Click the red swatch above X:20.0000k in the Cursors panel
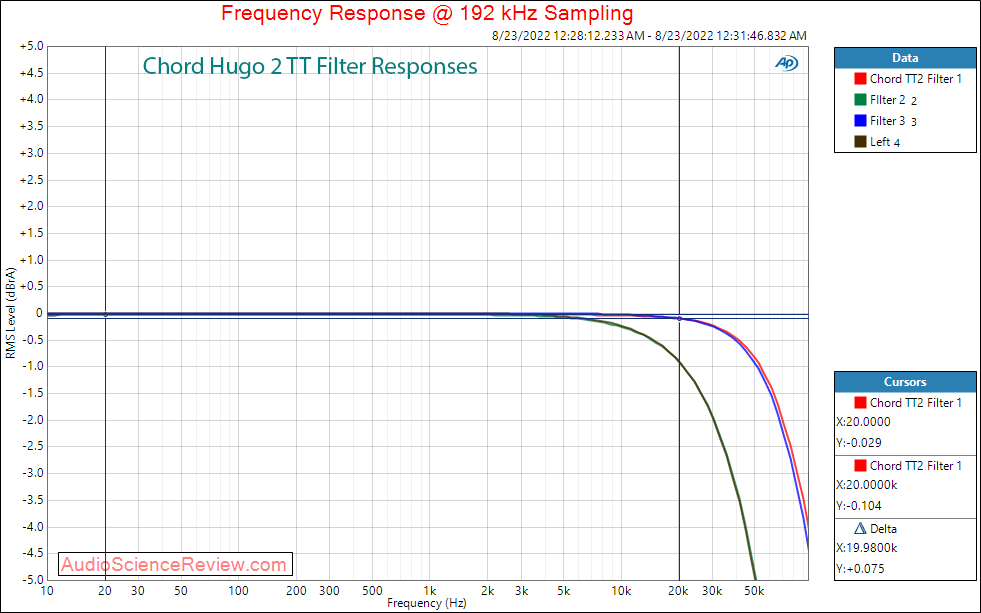This screenshot has width=981, height=613. (860, 465)
